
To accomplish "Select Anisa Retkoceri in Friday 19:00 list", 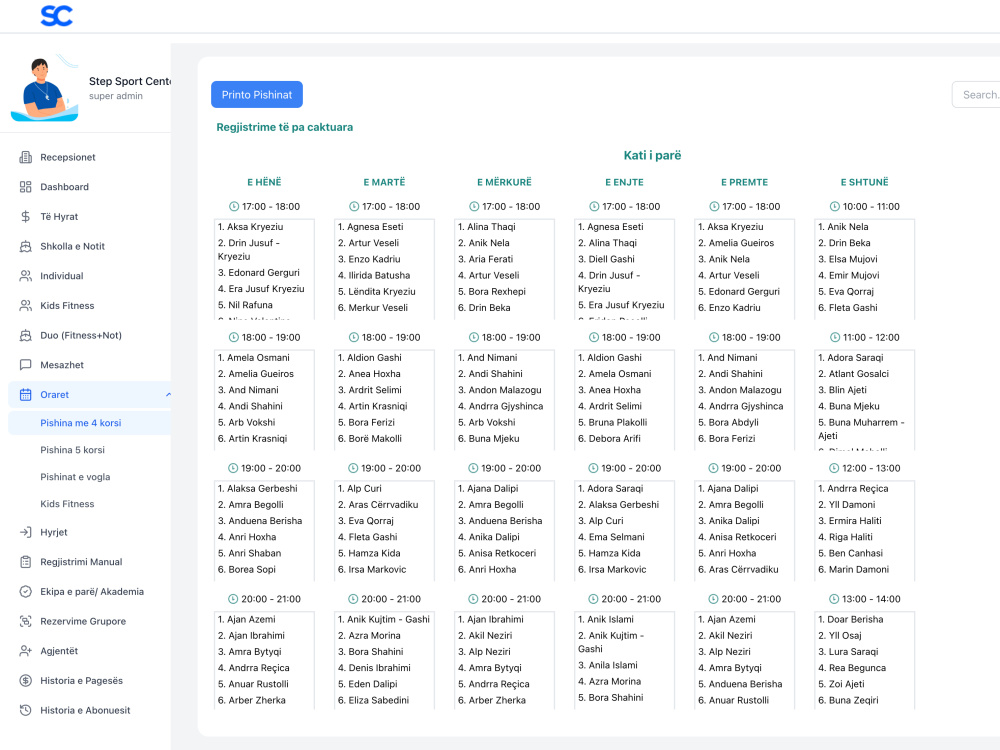I will (x=737, y=537).
